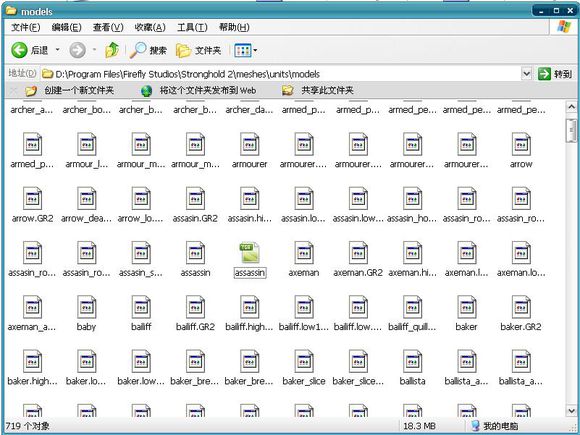Open the View (查看) menu
The height and width of the screenshot is (435, 580).
coord(108,27)
